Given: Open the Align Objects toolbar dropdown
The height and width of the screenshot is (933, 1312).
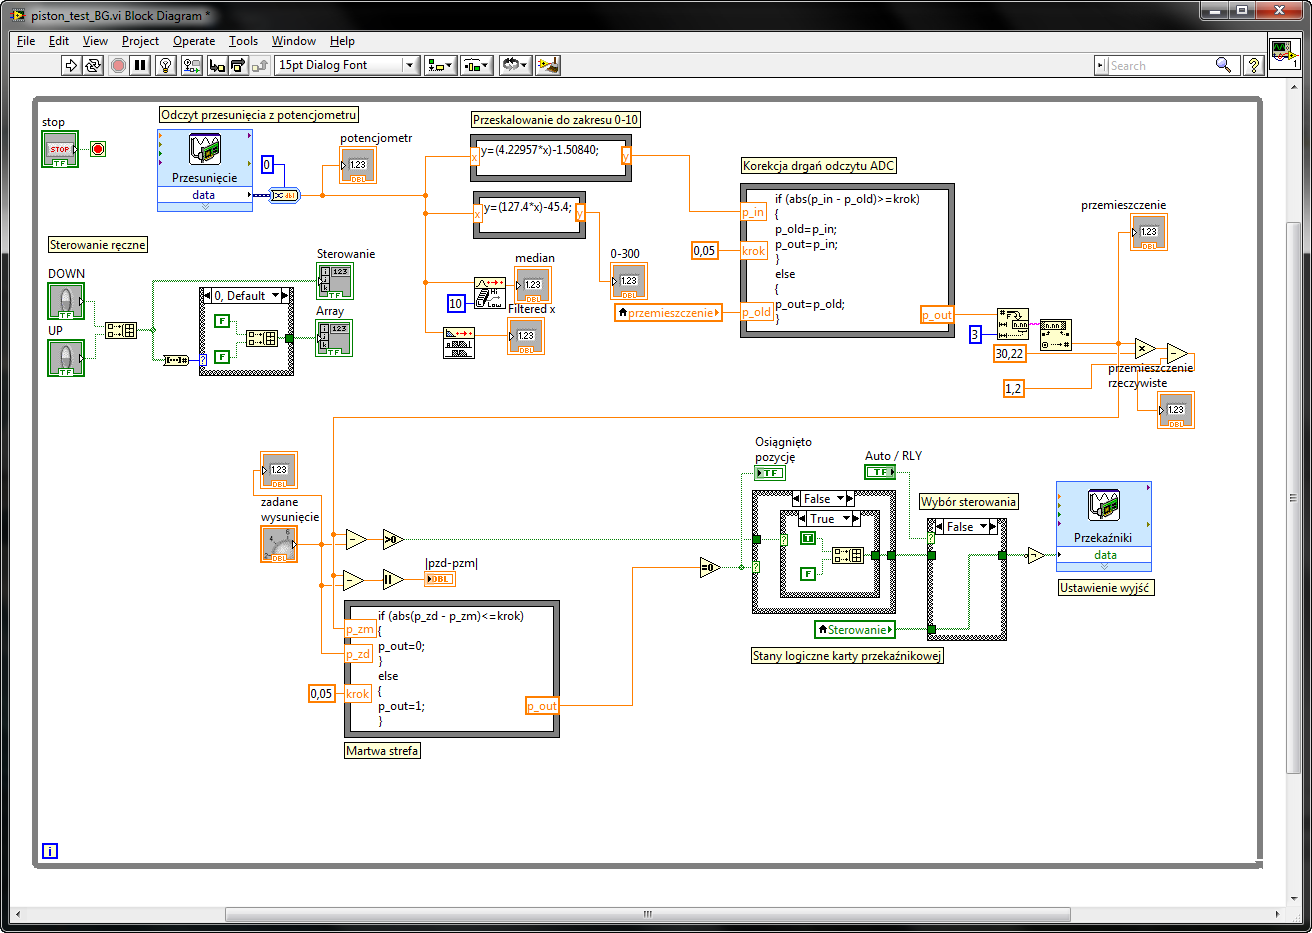Looking at the screenshot, I should 441,65.
